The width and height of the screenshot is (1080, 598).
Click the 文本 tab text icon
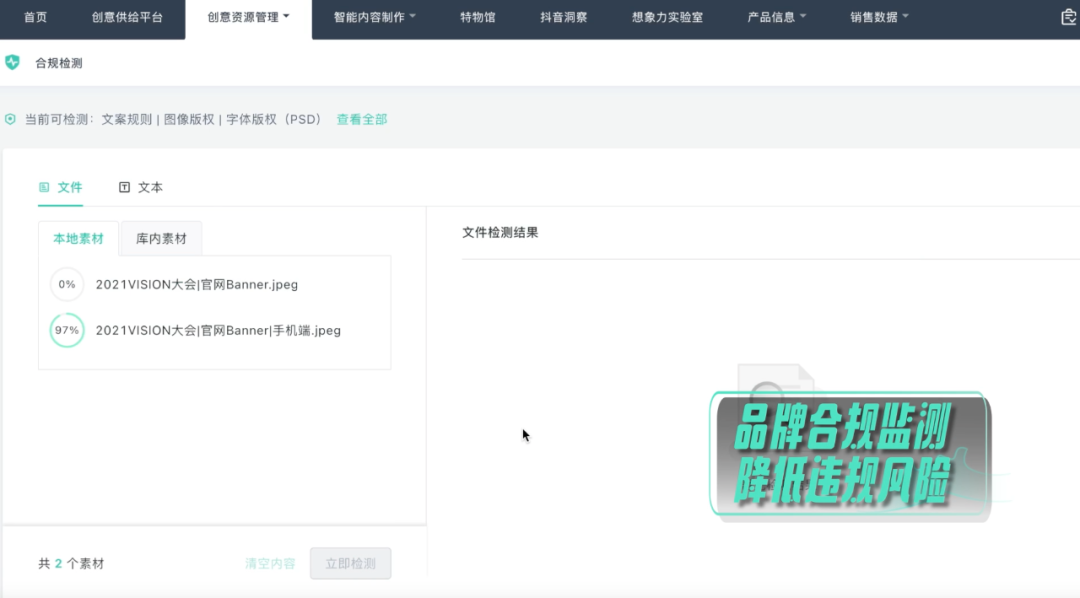tap(124, 187)
